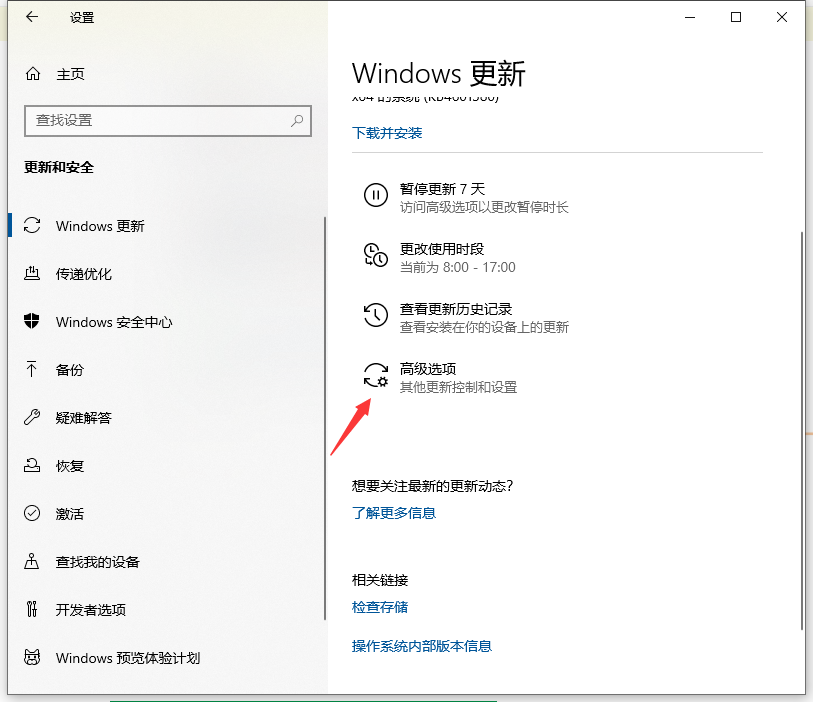Image resolution: width=813 pixels, height=702 pixels.
Task: Select Windows 更新 in the sidebar
Action: pyautogui.click(x=99, y=226)
